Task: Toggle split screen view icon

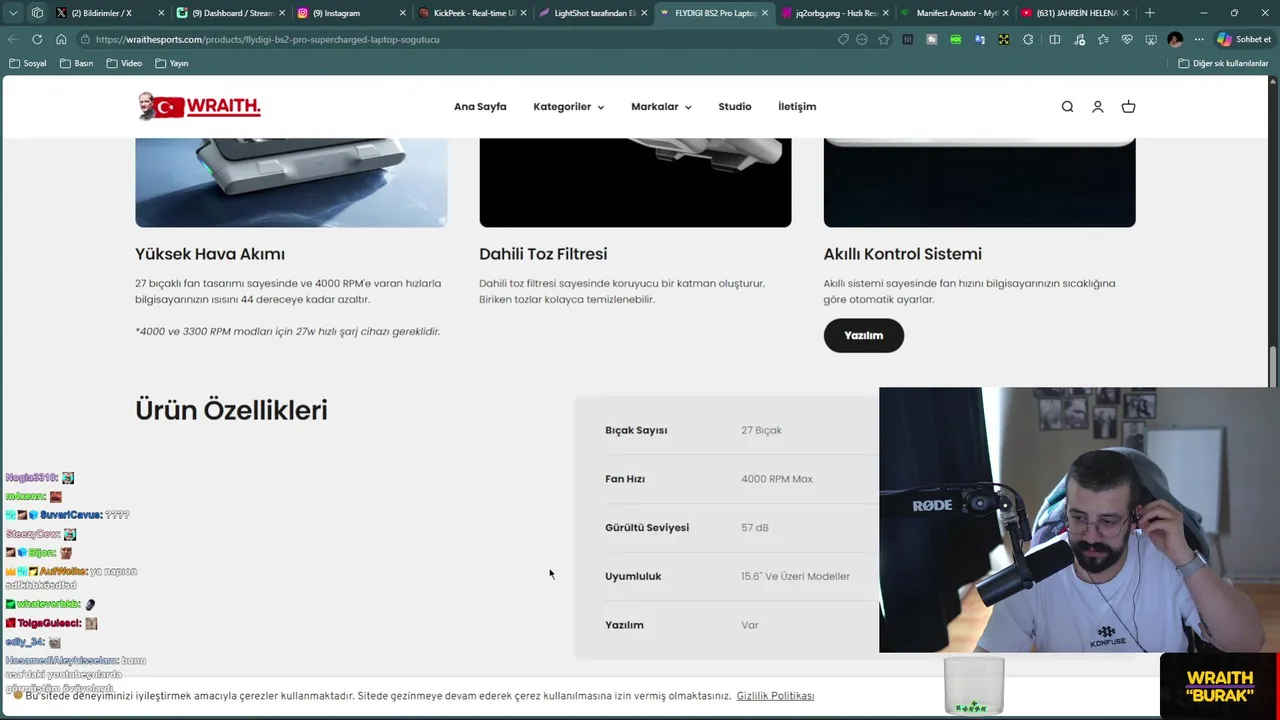Action: click(1054, 39)
